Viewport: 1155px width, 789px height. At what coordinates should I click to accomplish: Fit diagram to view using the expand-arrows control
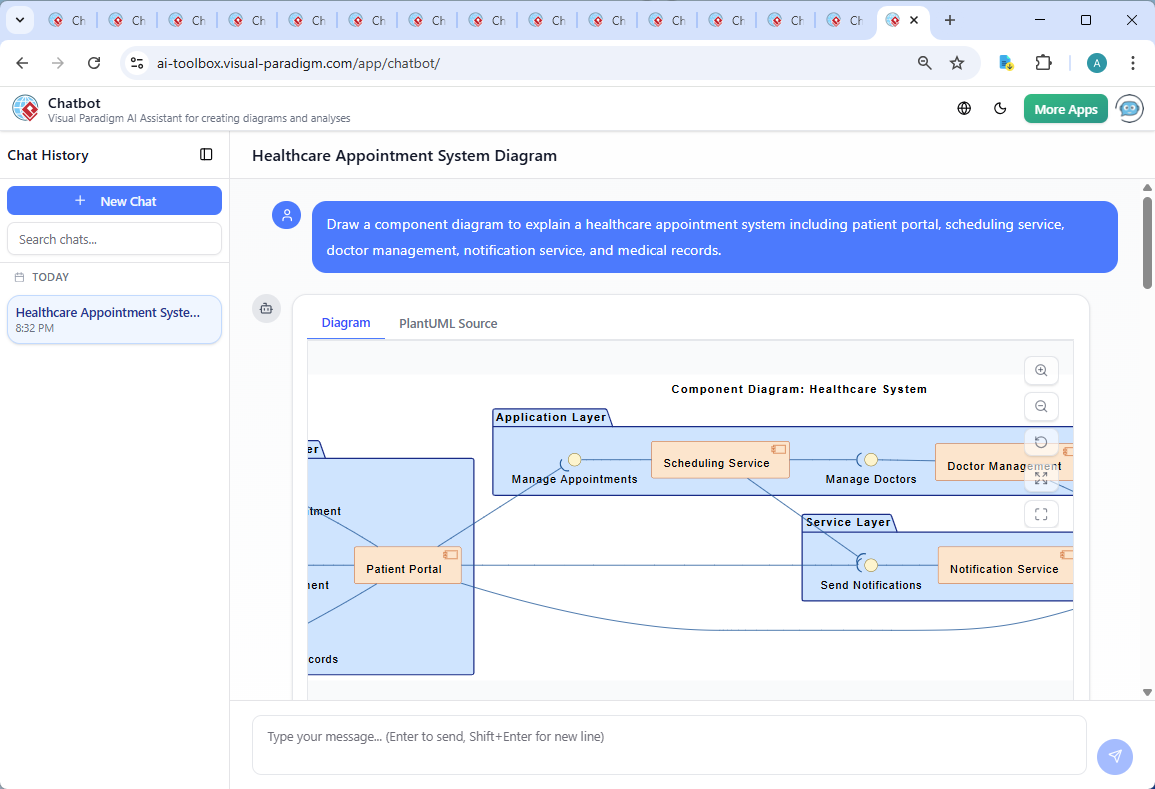(x=1041, y=478)
